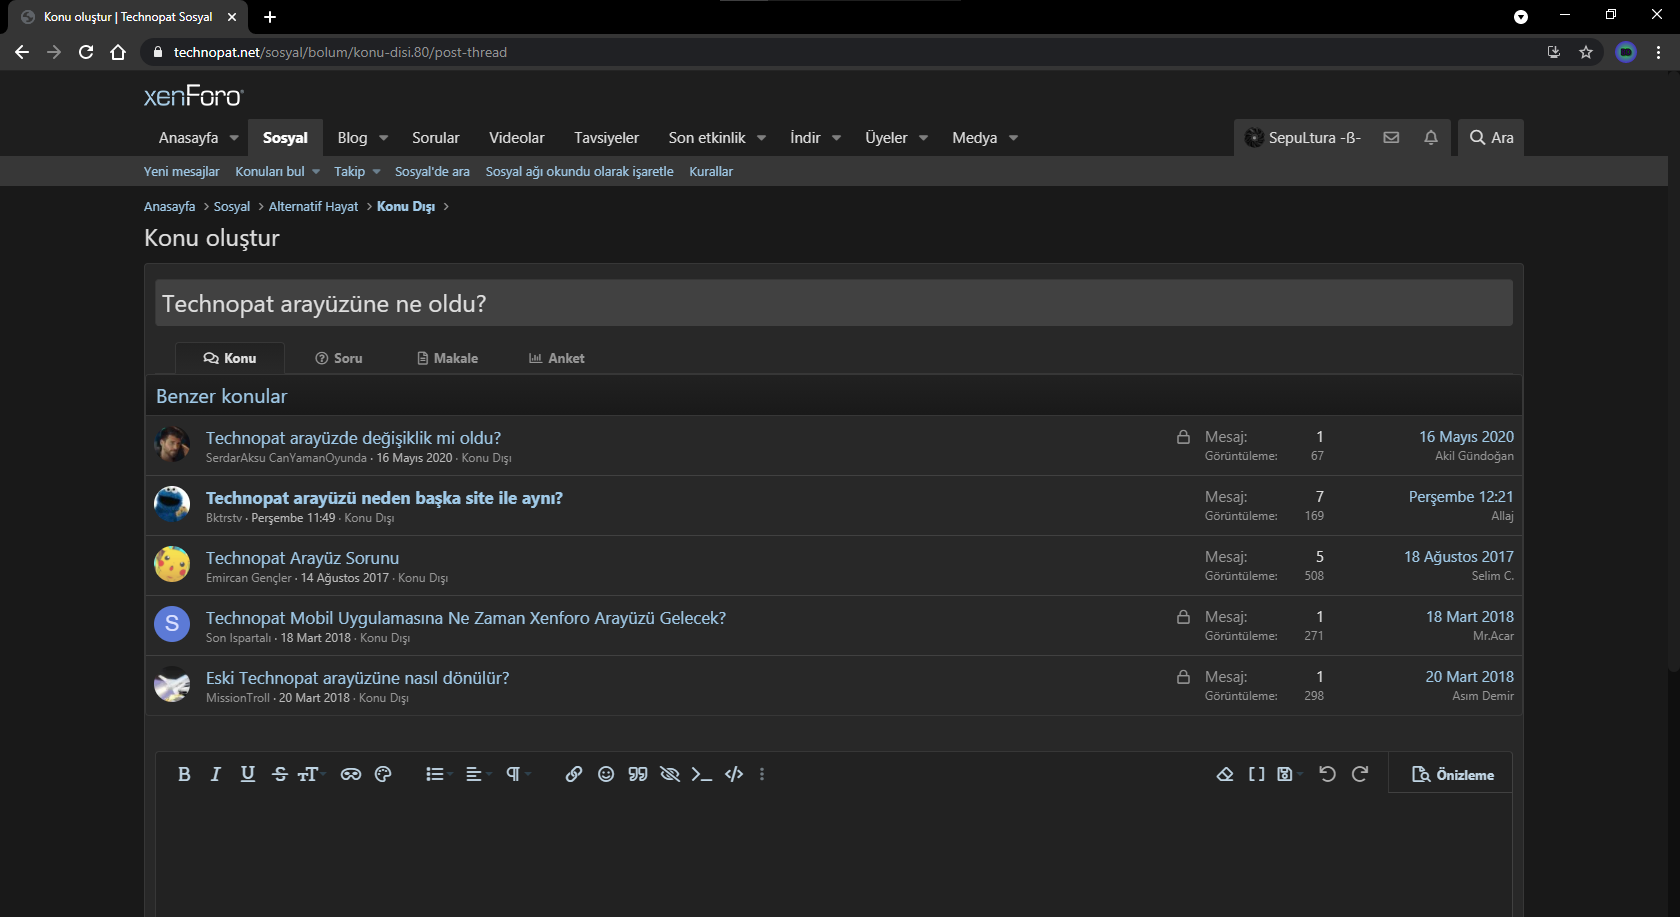Click the Ara search button
This screenshot has width=1680, height=917.
click(1491, 138)
